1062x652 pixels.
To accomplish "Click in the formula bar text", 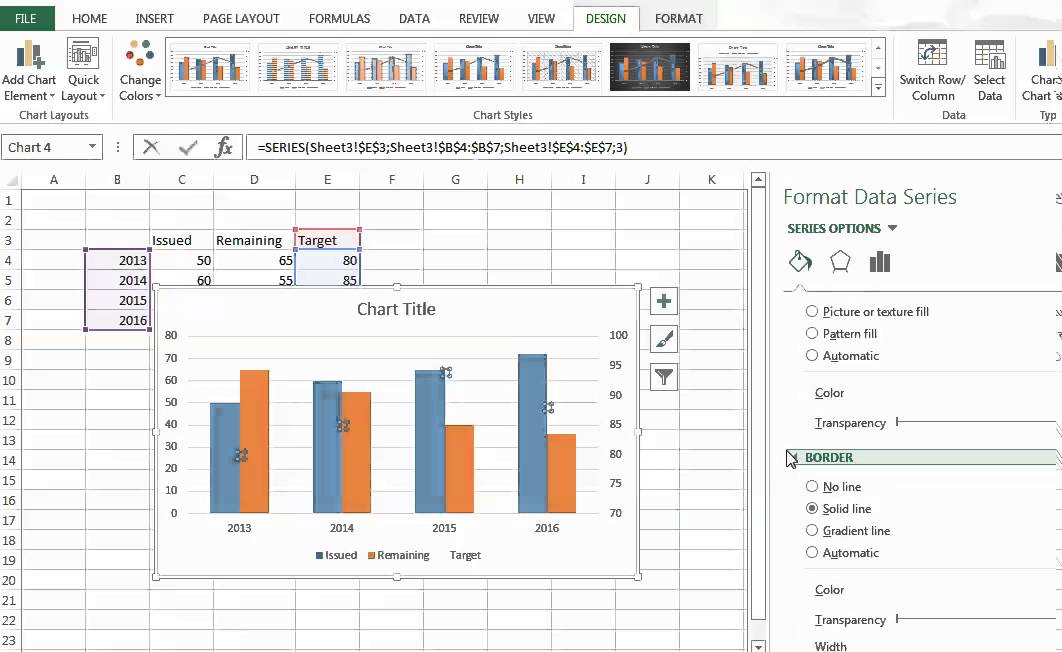I will pyautogui.click(x=442, y=147).
